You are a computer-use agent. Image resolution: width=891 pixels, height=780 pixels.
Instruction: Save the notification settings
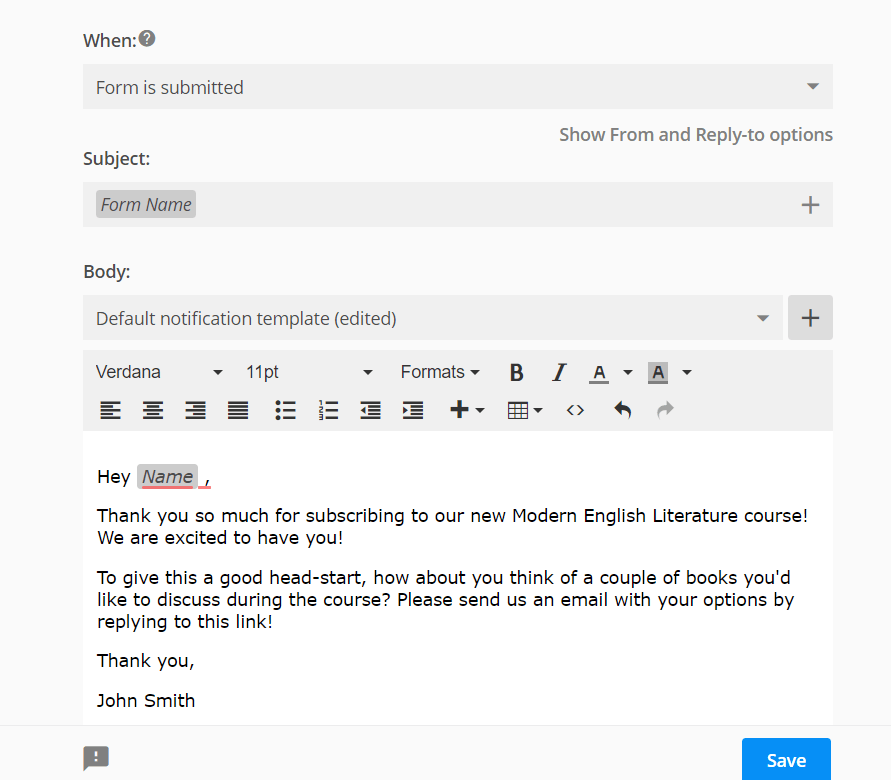pyautogui.click(x=786, y=760)
